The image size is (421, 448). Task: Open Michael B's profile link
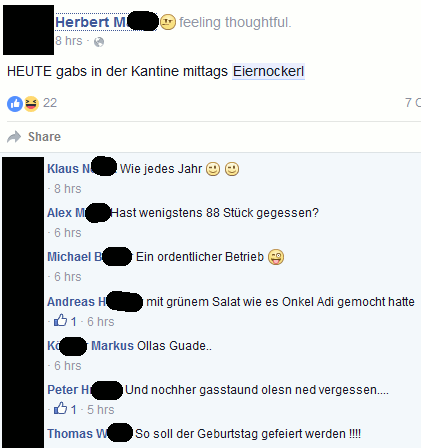[x=89, y=257]
